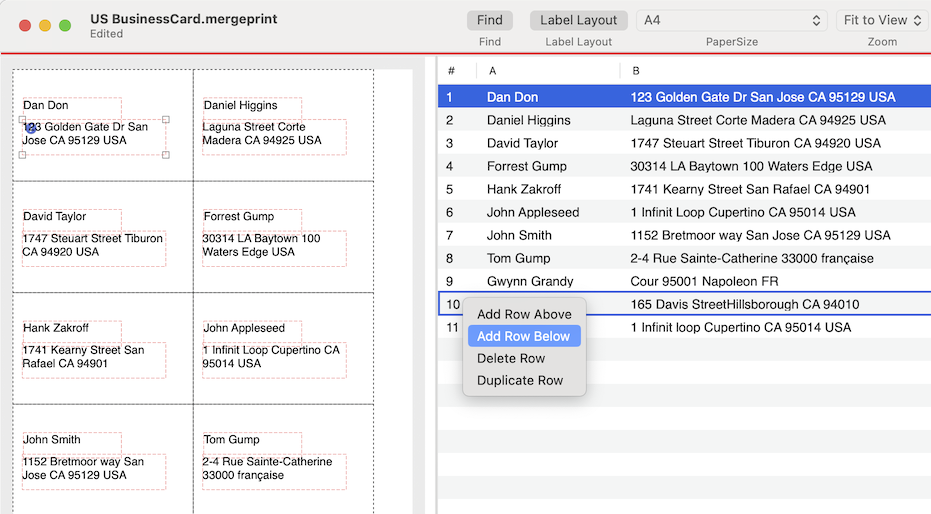The width and height of the screenshot is (931, 514).
Task: Select the Hank Zakroff cell in table
Action: point(524,189)
